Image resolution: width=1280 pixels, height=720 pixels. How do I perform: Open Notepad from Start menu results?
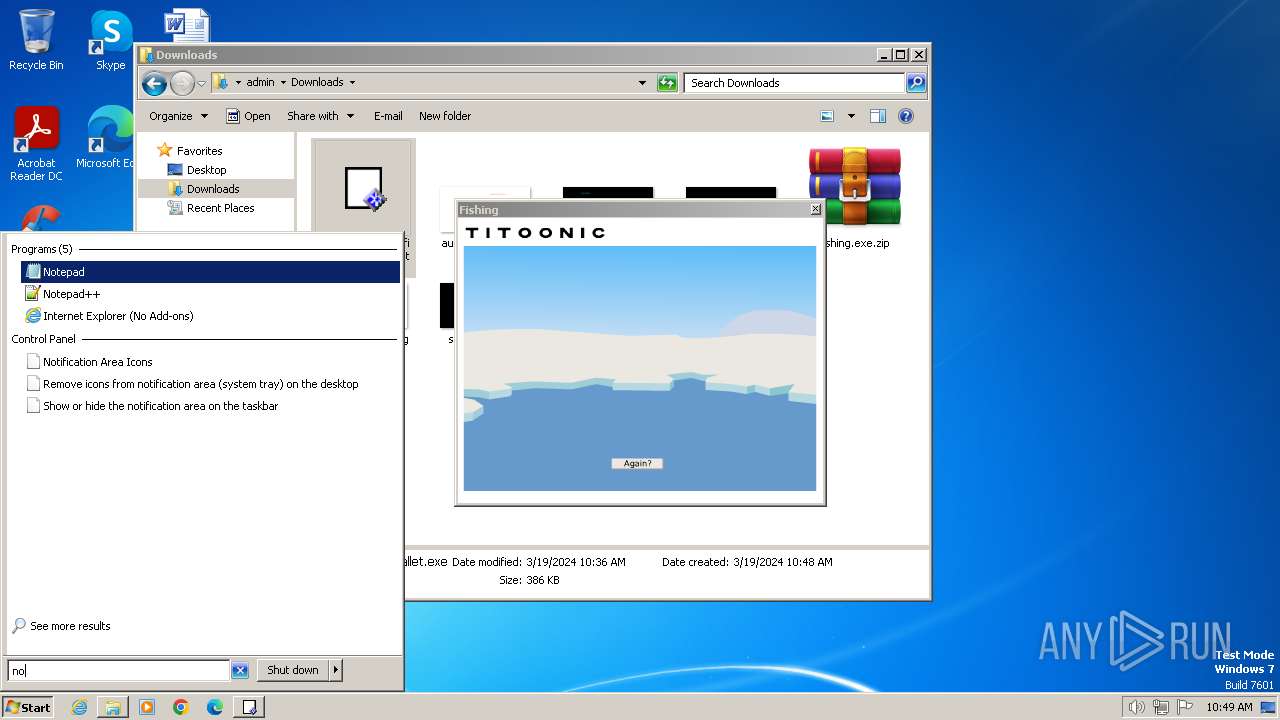pyautogui.click(x=210, y=272)
